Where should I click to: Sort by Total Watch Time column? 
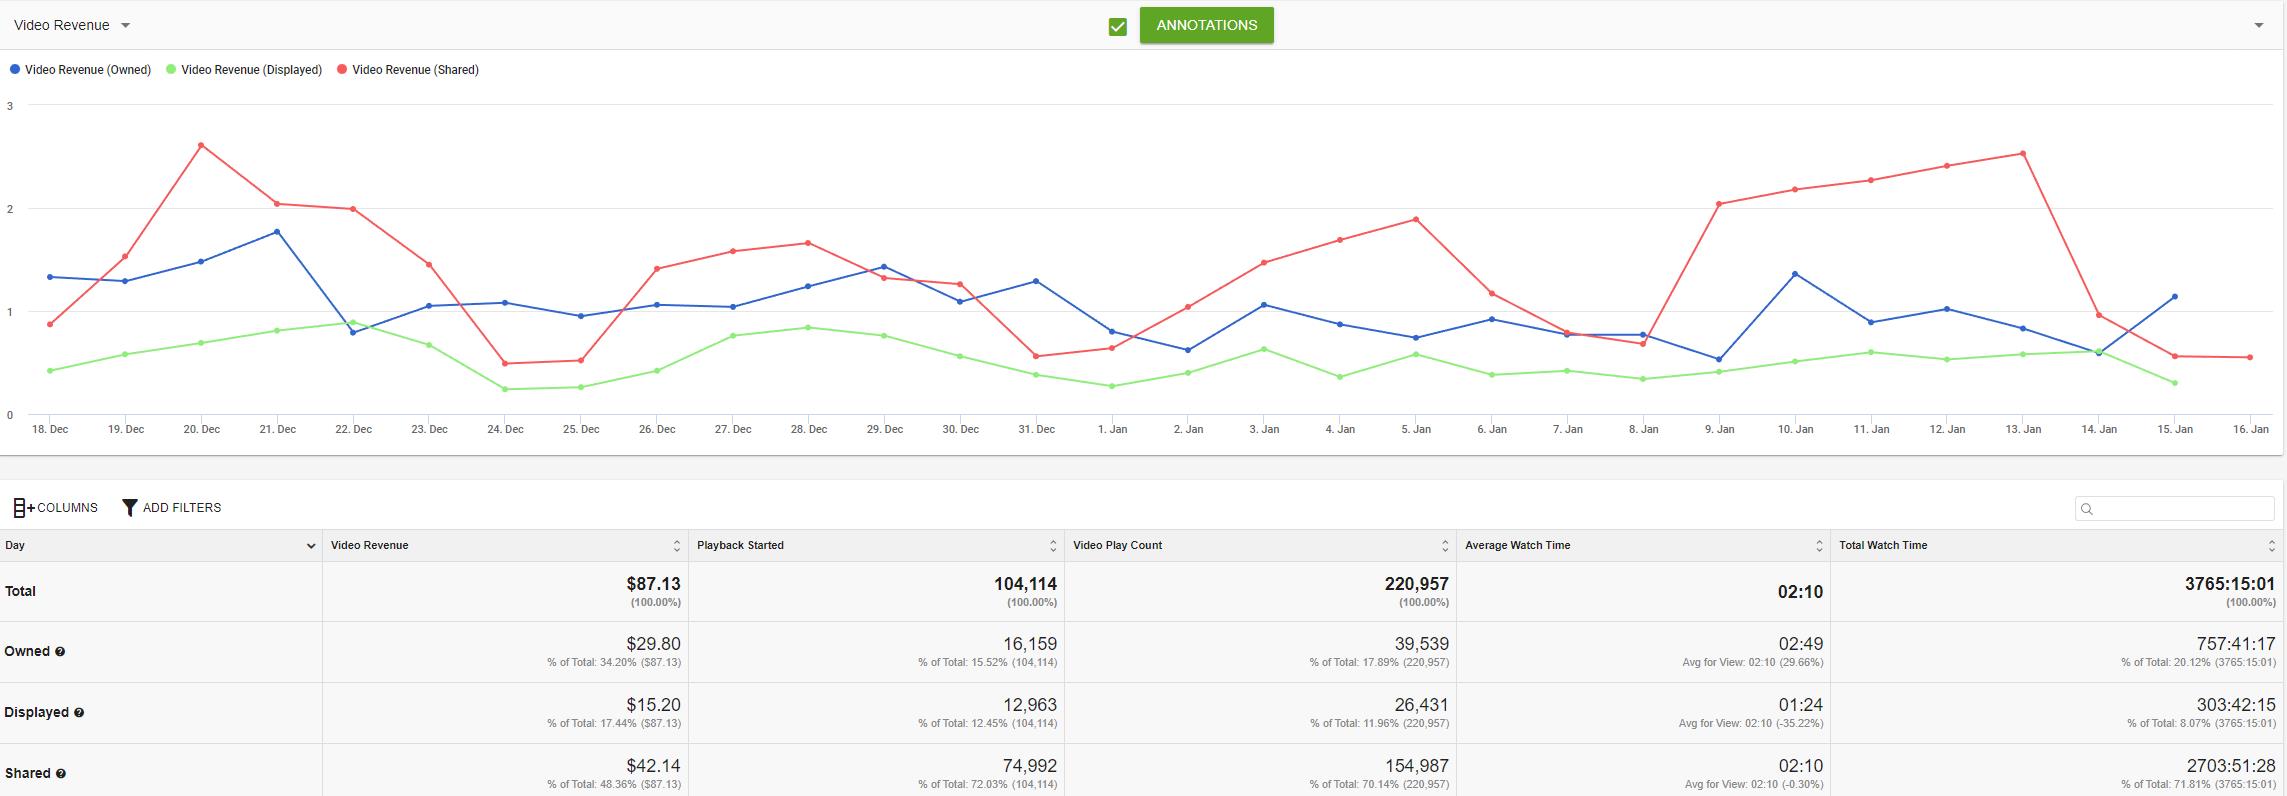click(2272, 546)
